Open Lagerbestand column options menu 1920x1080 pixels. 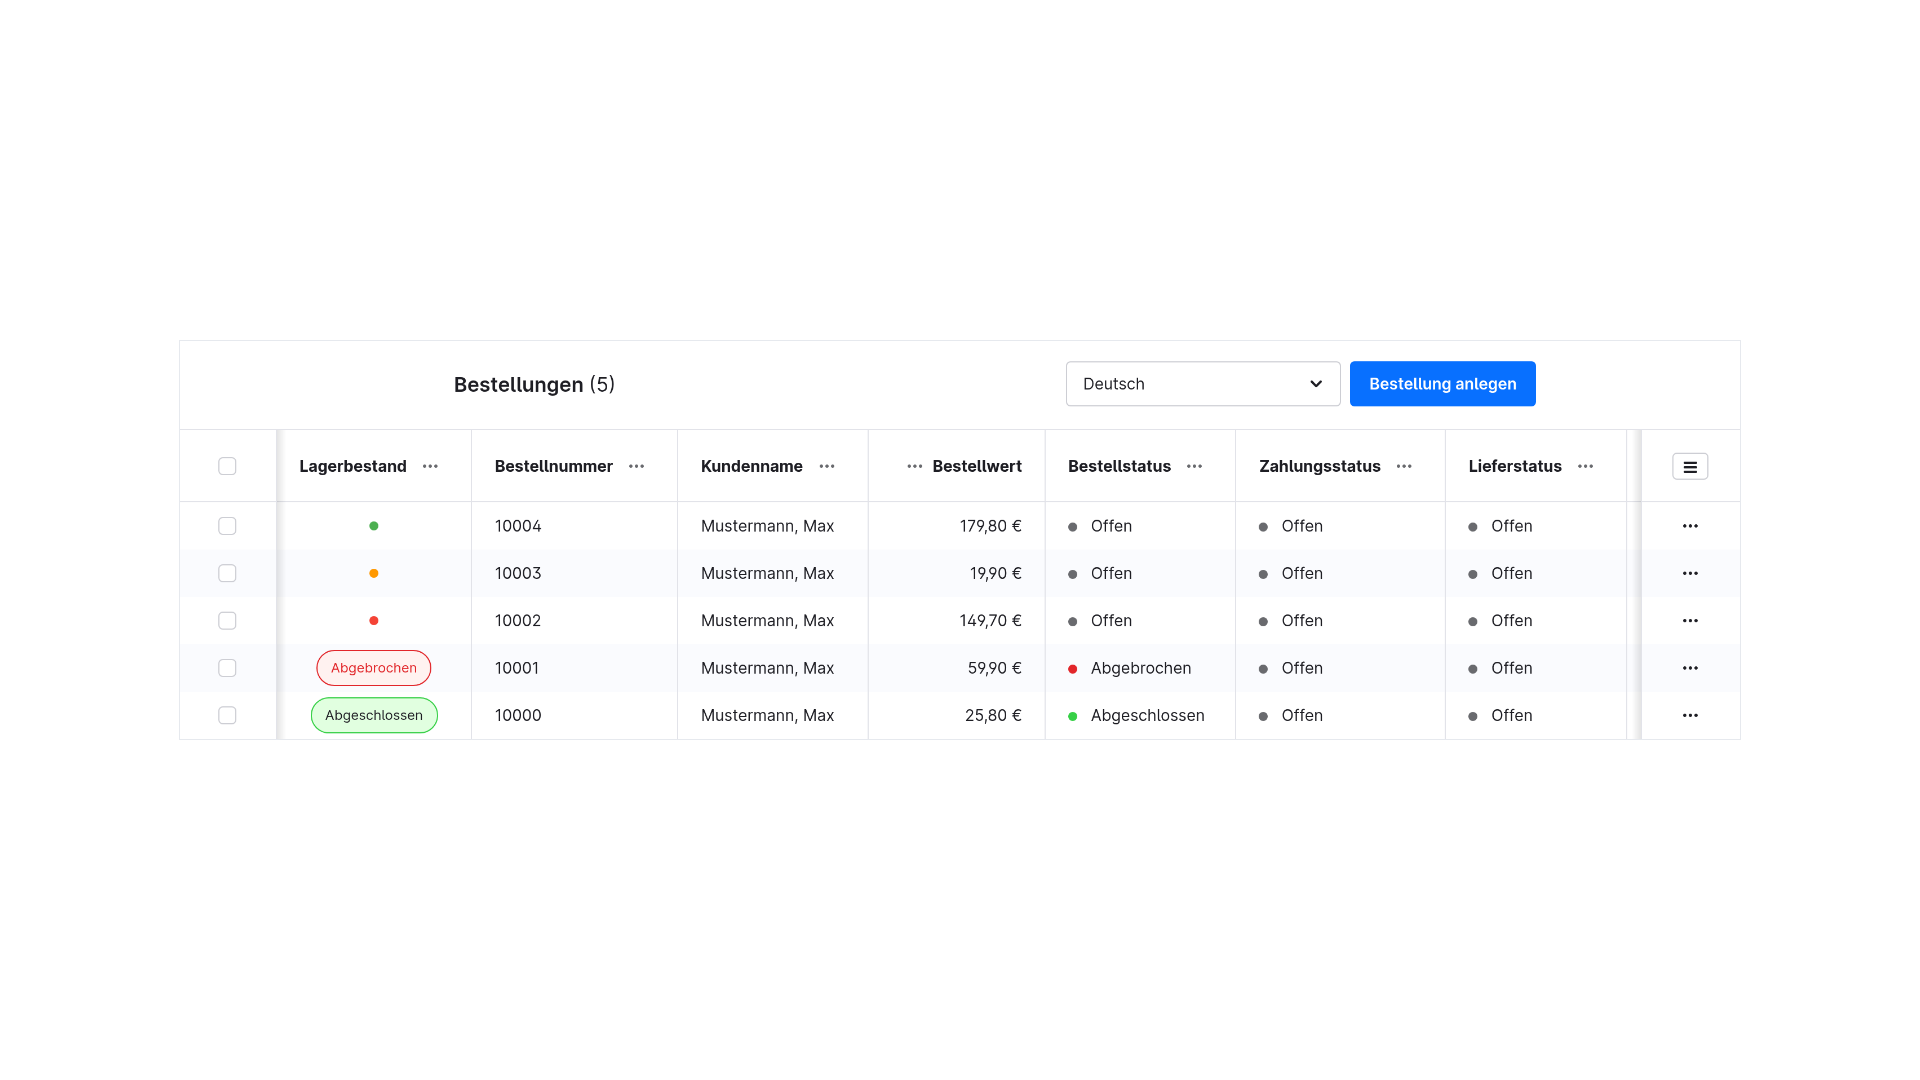click(430, 466)
